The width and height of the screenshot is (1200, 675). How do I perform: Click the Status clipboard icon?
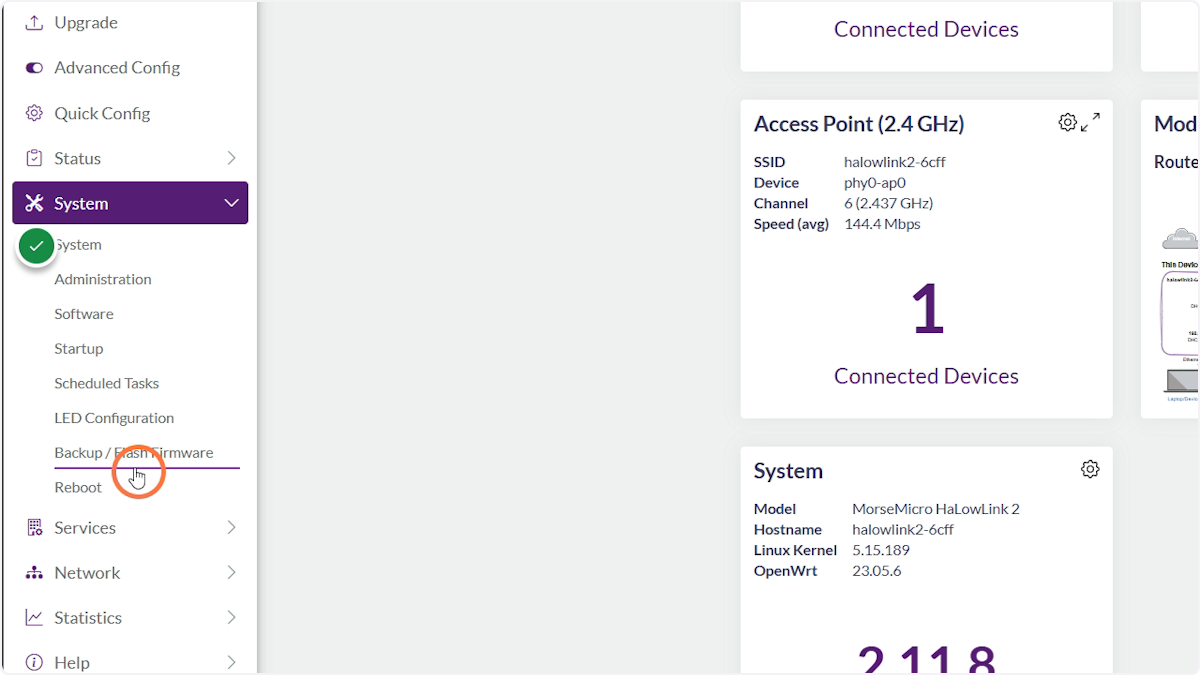click(34, 158)
